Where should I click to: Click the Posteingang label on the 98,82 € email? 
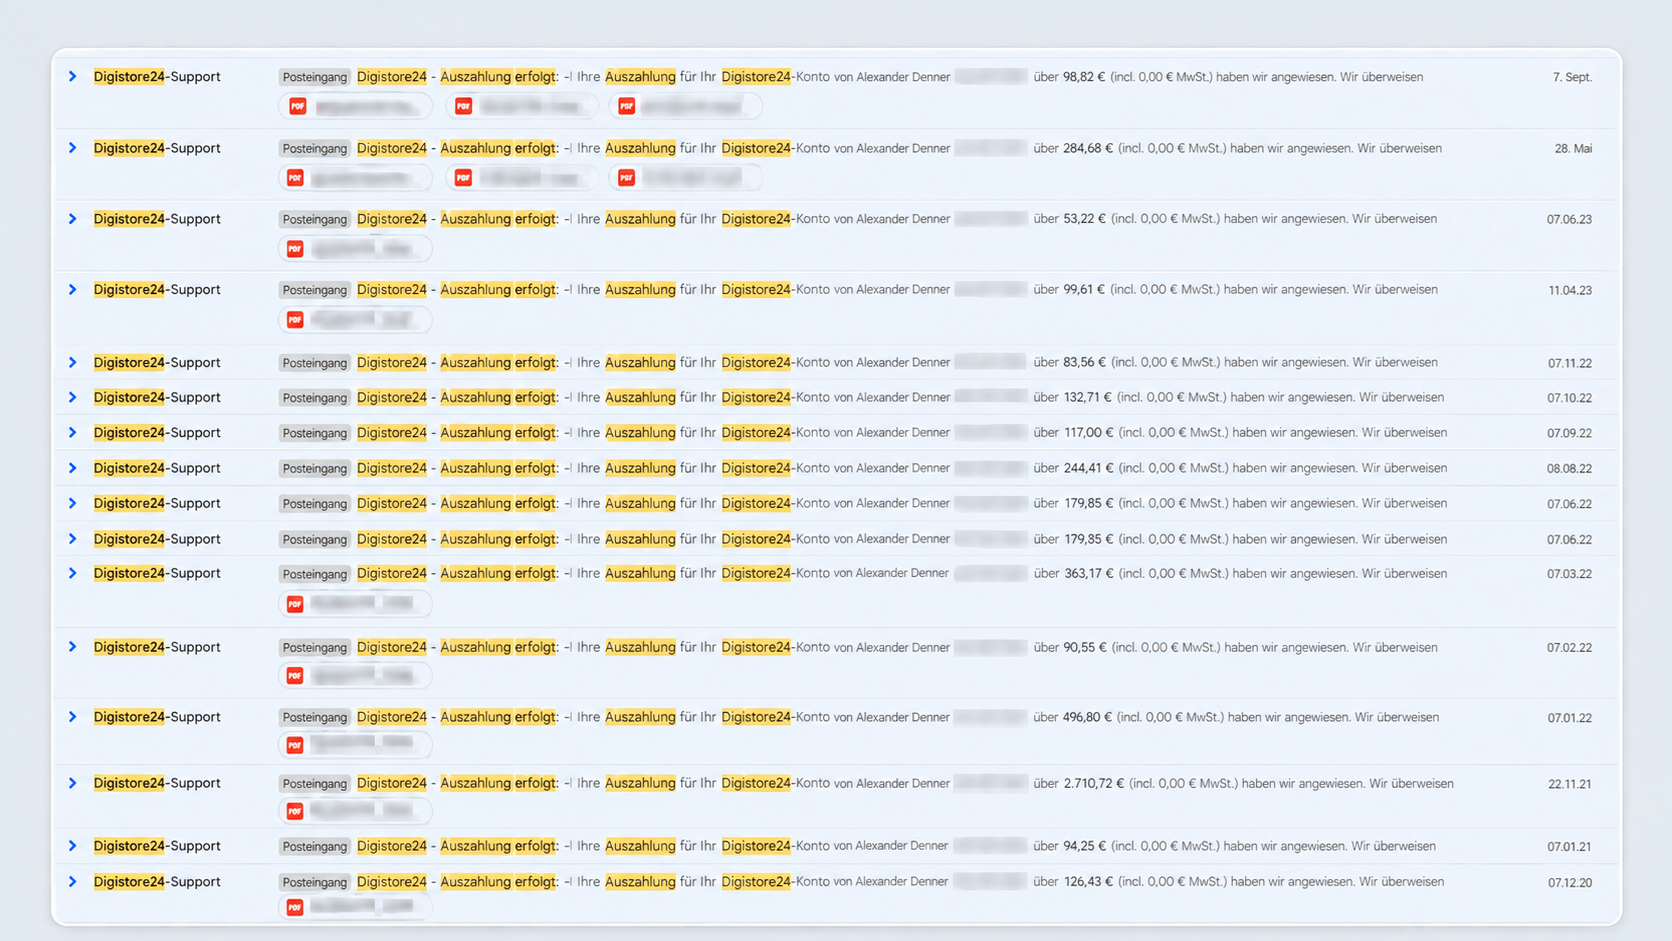[314, 77]
